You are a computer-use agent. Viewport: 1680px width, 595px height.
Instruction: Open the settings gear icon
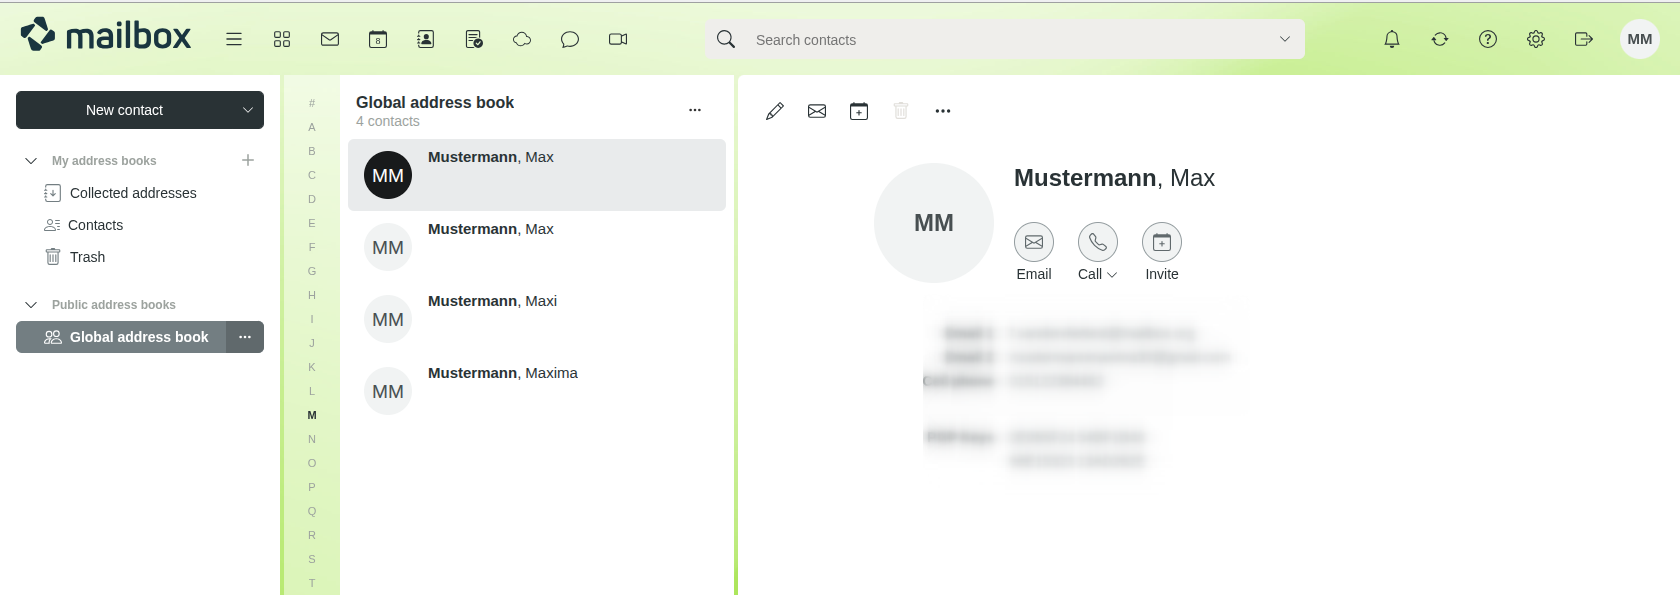(1536, 39)
